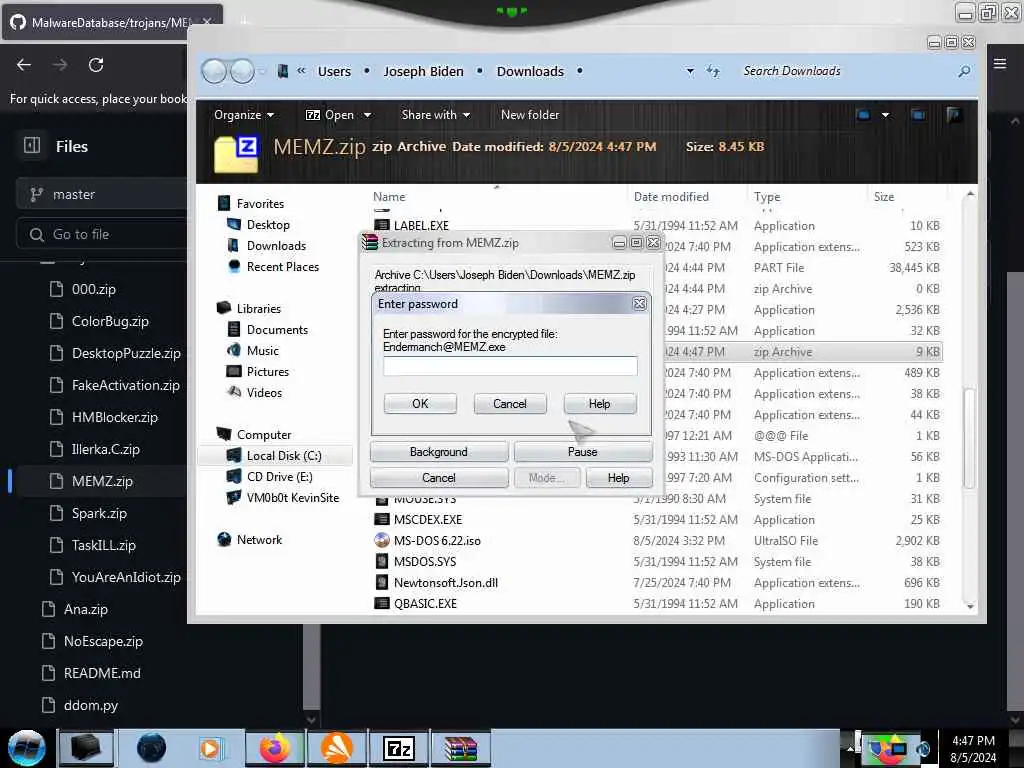The width and height of the screenshot is (1024, 768).
Task: Click the search magnifier icon in Explorer
Action: pyautogui.click(x=964, y=71)
